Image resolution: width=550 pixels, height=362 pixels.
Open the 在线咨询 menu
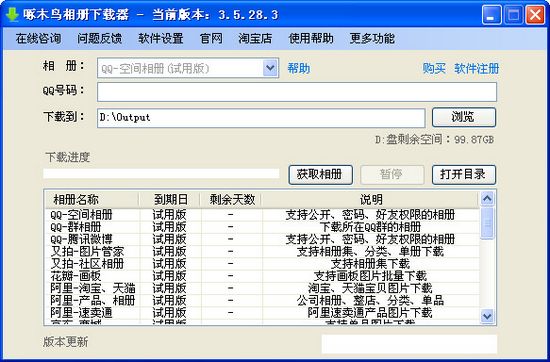(39, 38)
